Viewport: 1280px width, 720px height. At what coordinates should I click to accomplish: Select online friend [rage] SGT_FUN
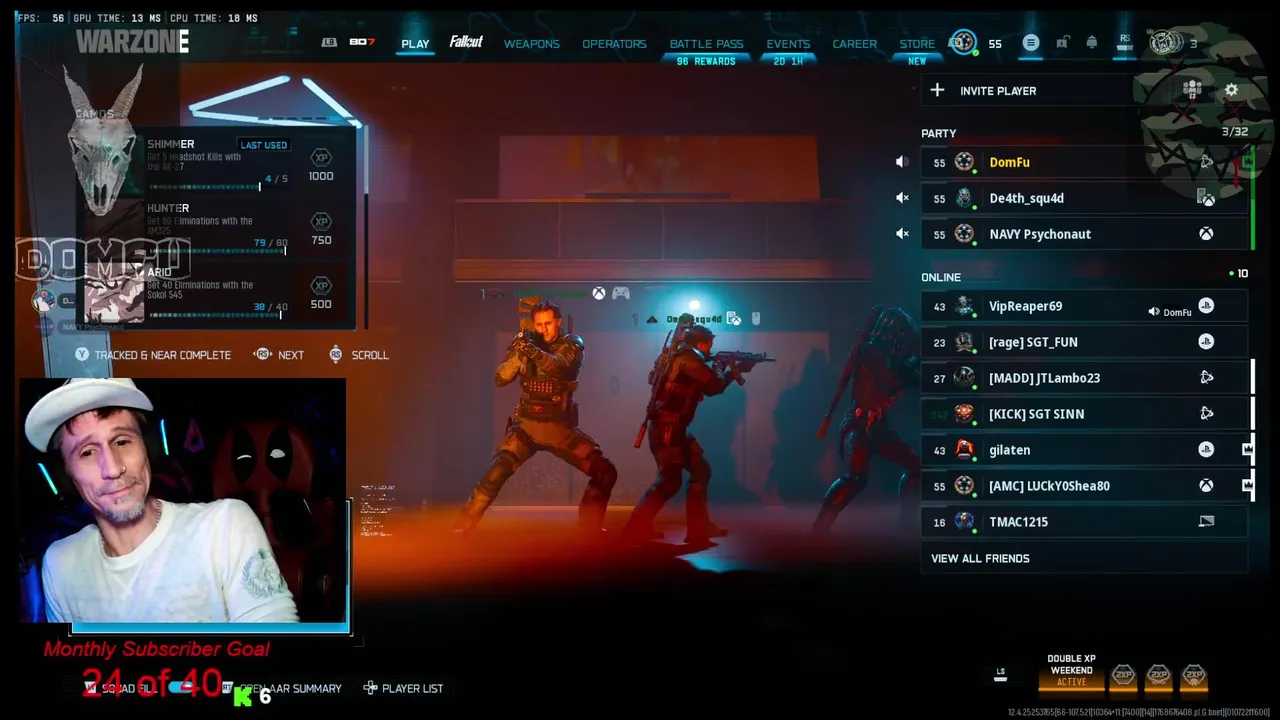tap(1084, 342)
